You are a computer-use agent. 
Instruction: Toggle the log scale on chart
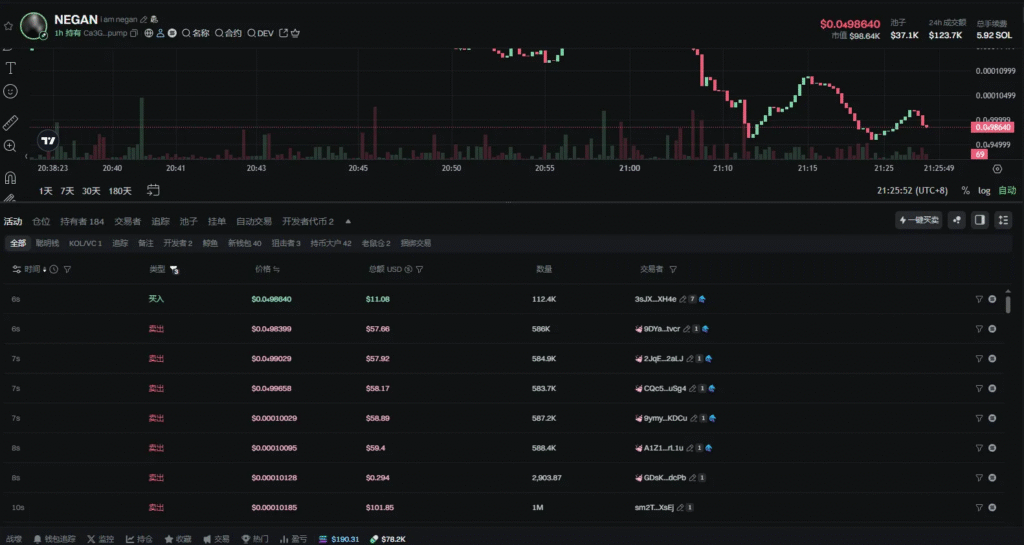[x=984, y=190]
